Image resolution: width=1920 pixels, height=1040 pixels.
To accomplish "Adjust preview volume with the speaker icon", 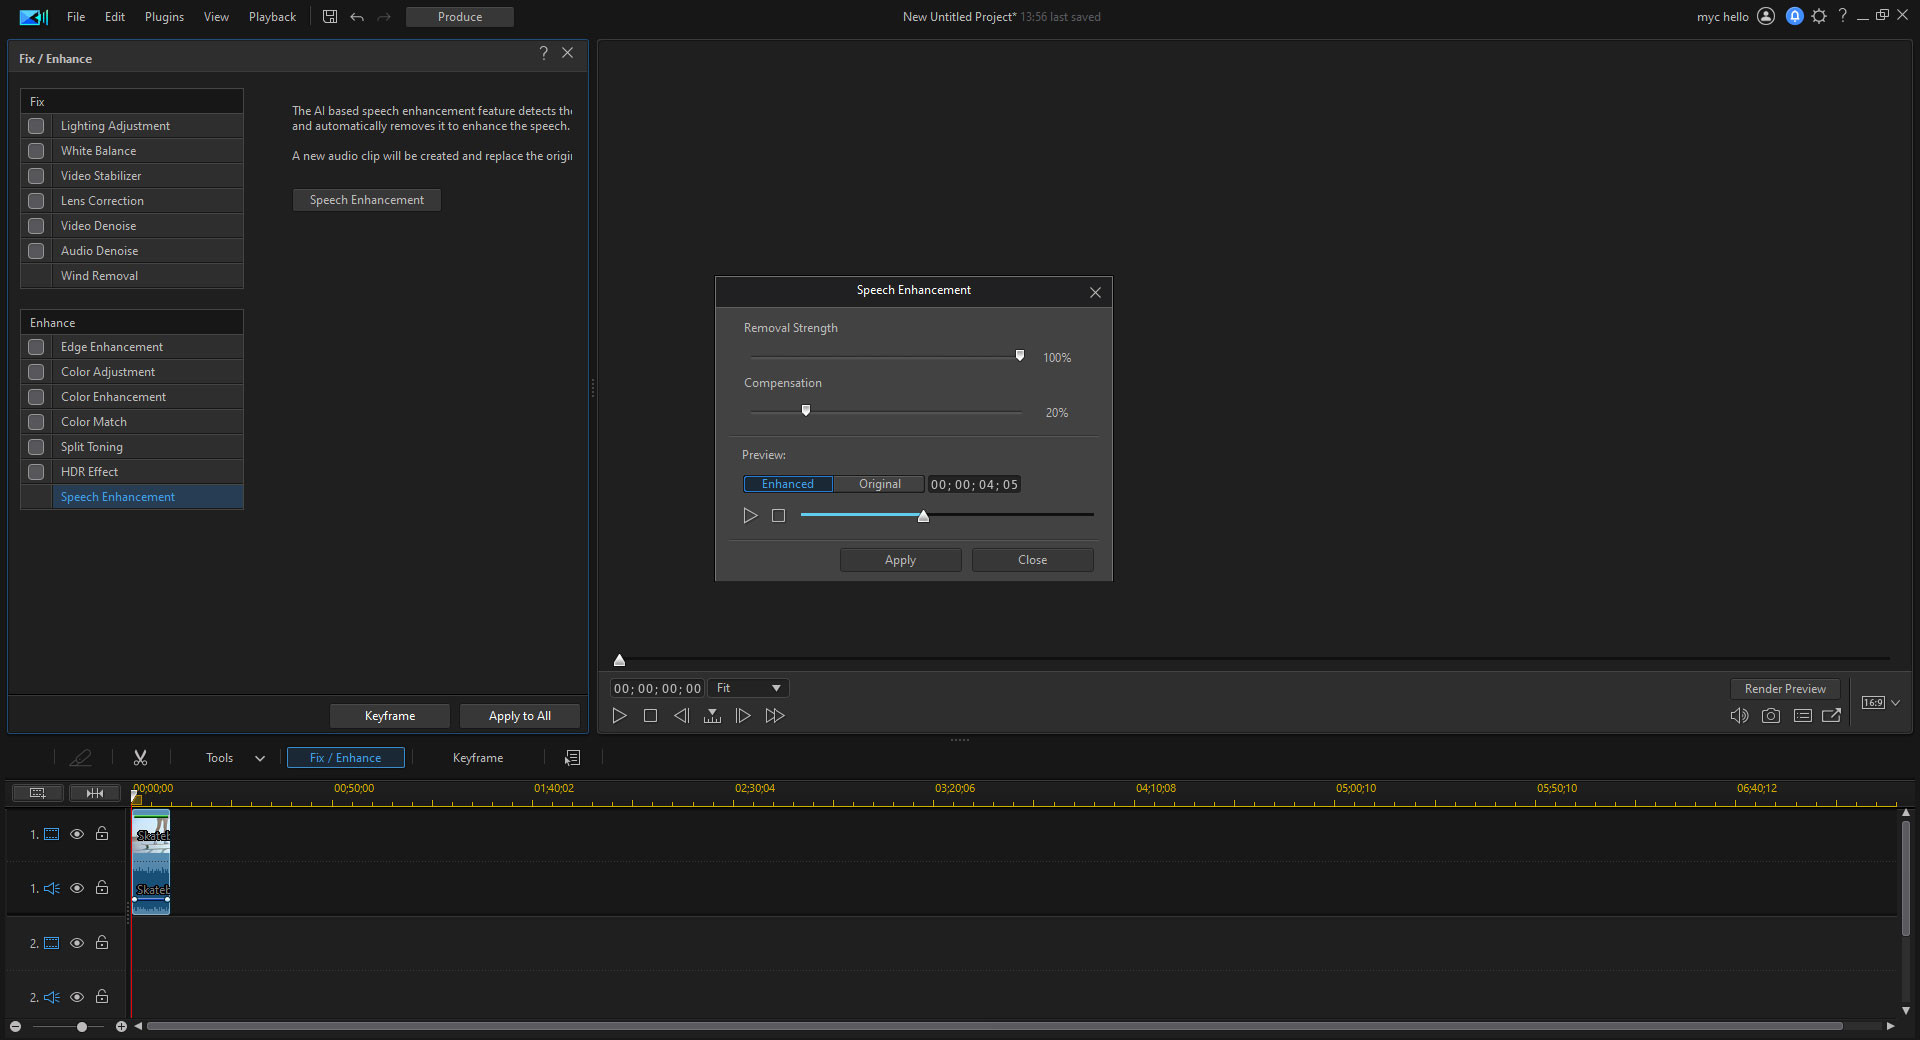I will [1739, 716].
